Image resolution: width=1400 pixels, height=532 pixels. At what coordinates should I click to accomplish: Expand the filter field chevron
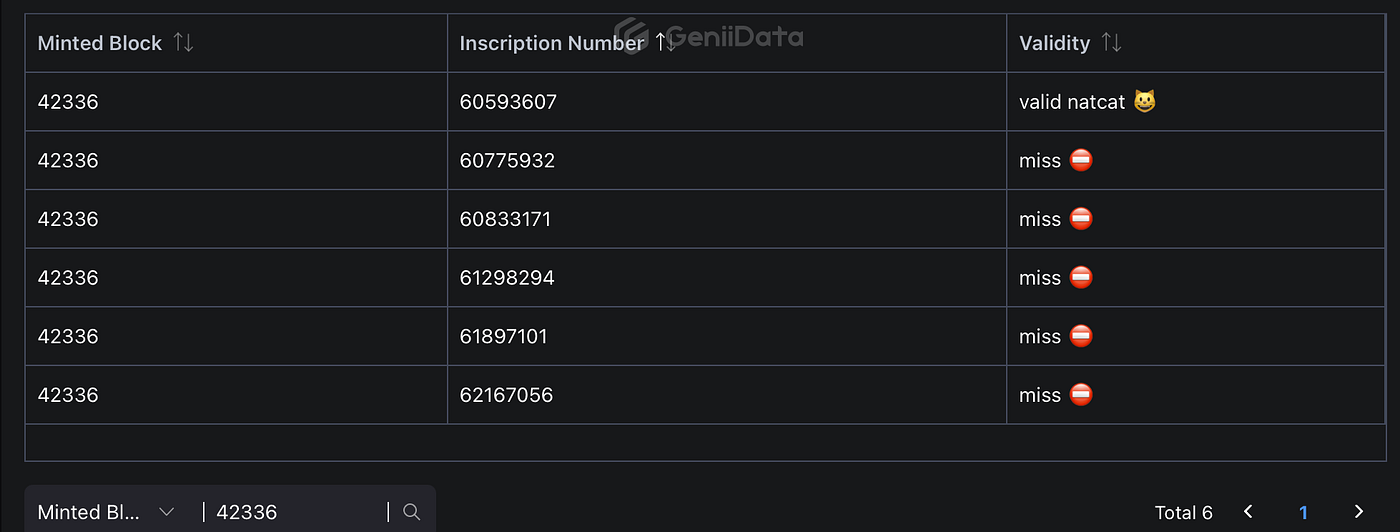(166, 512)
